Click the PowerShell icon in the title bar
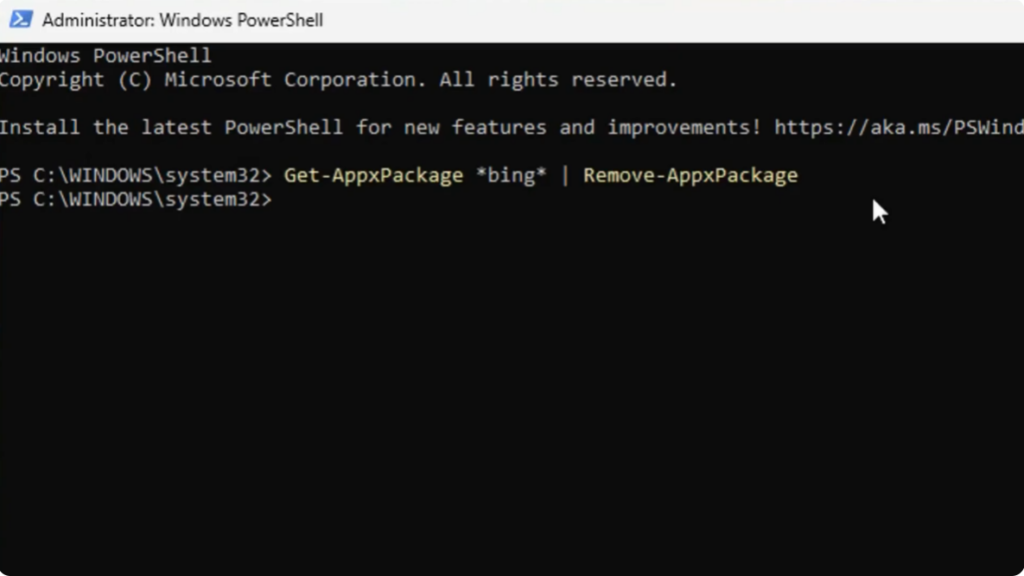Image resolution: width=1024 pixels, height=576 pixels. 20,20
